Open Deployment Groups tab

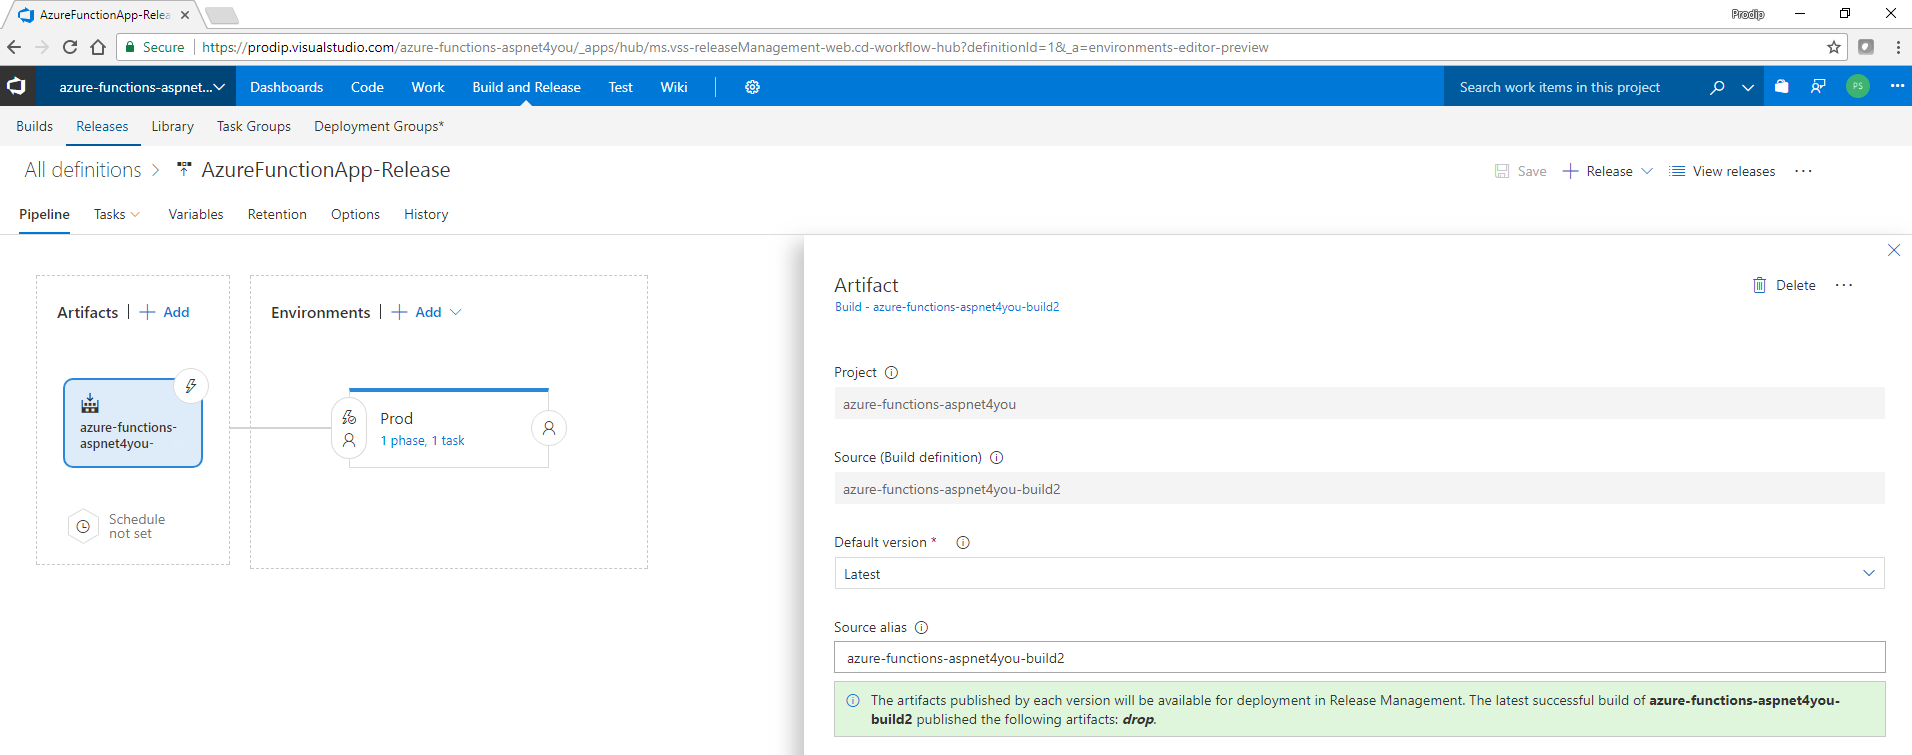click(379, 126)
